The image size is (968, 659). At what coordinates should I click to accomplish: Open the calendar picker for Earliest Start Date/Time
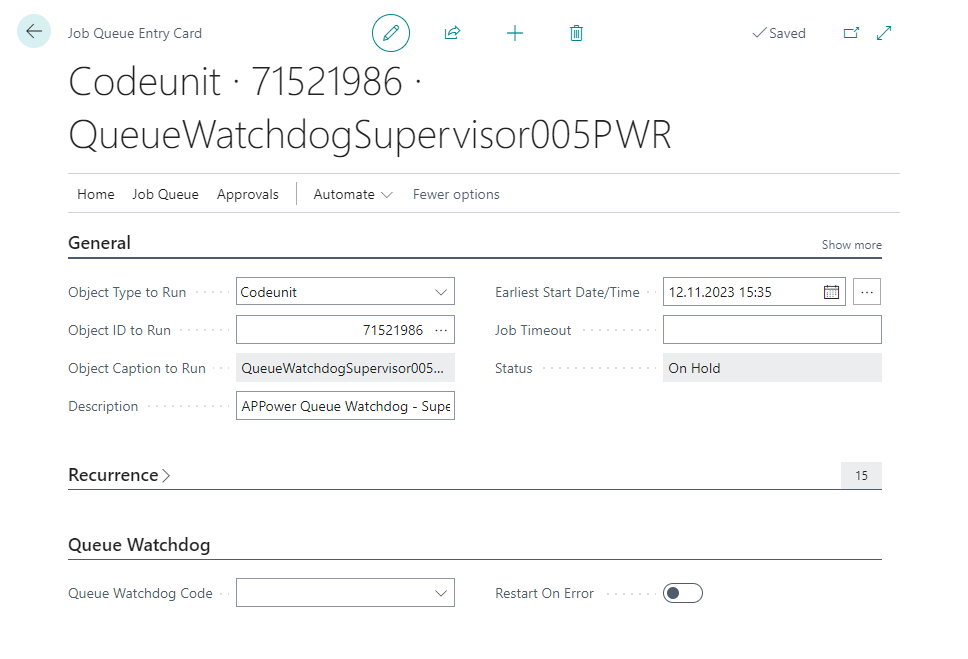tap(833, 291)
